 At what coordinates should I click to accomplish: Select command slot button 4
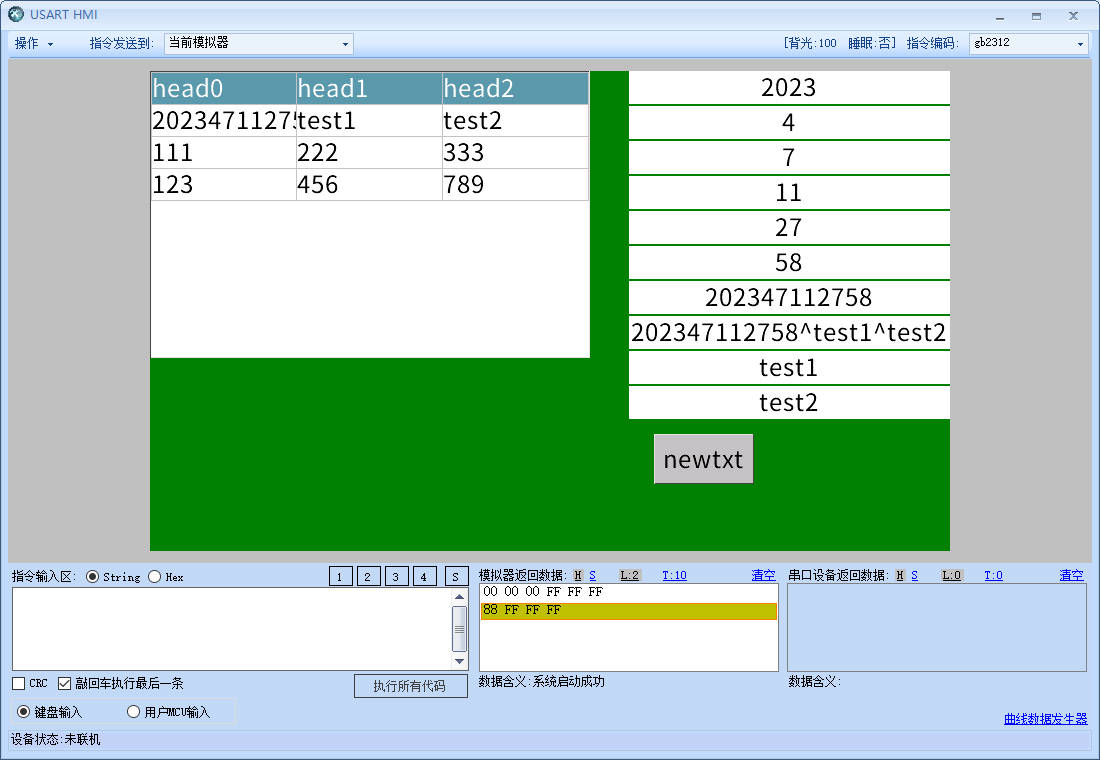point(425,576)
